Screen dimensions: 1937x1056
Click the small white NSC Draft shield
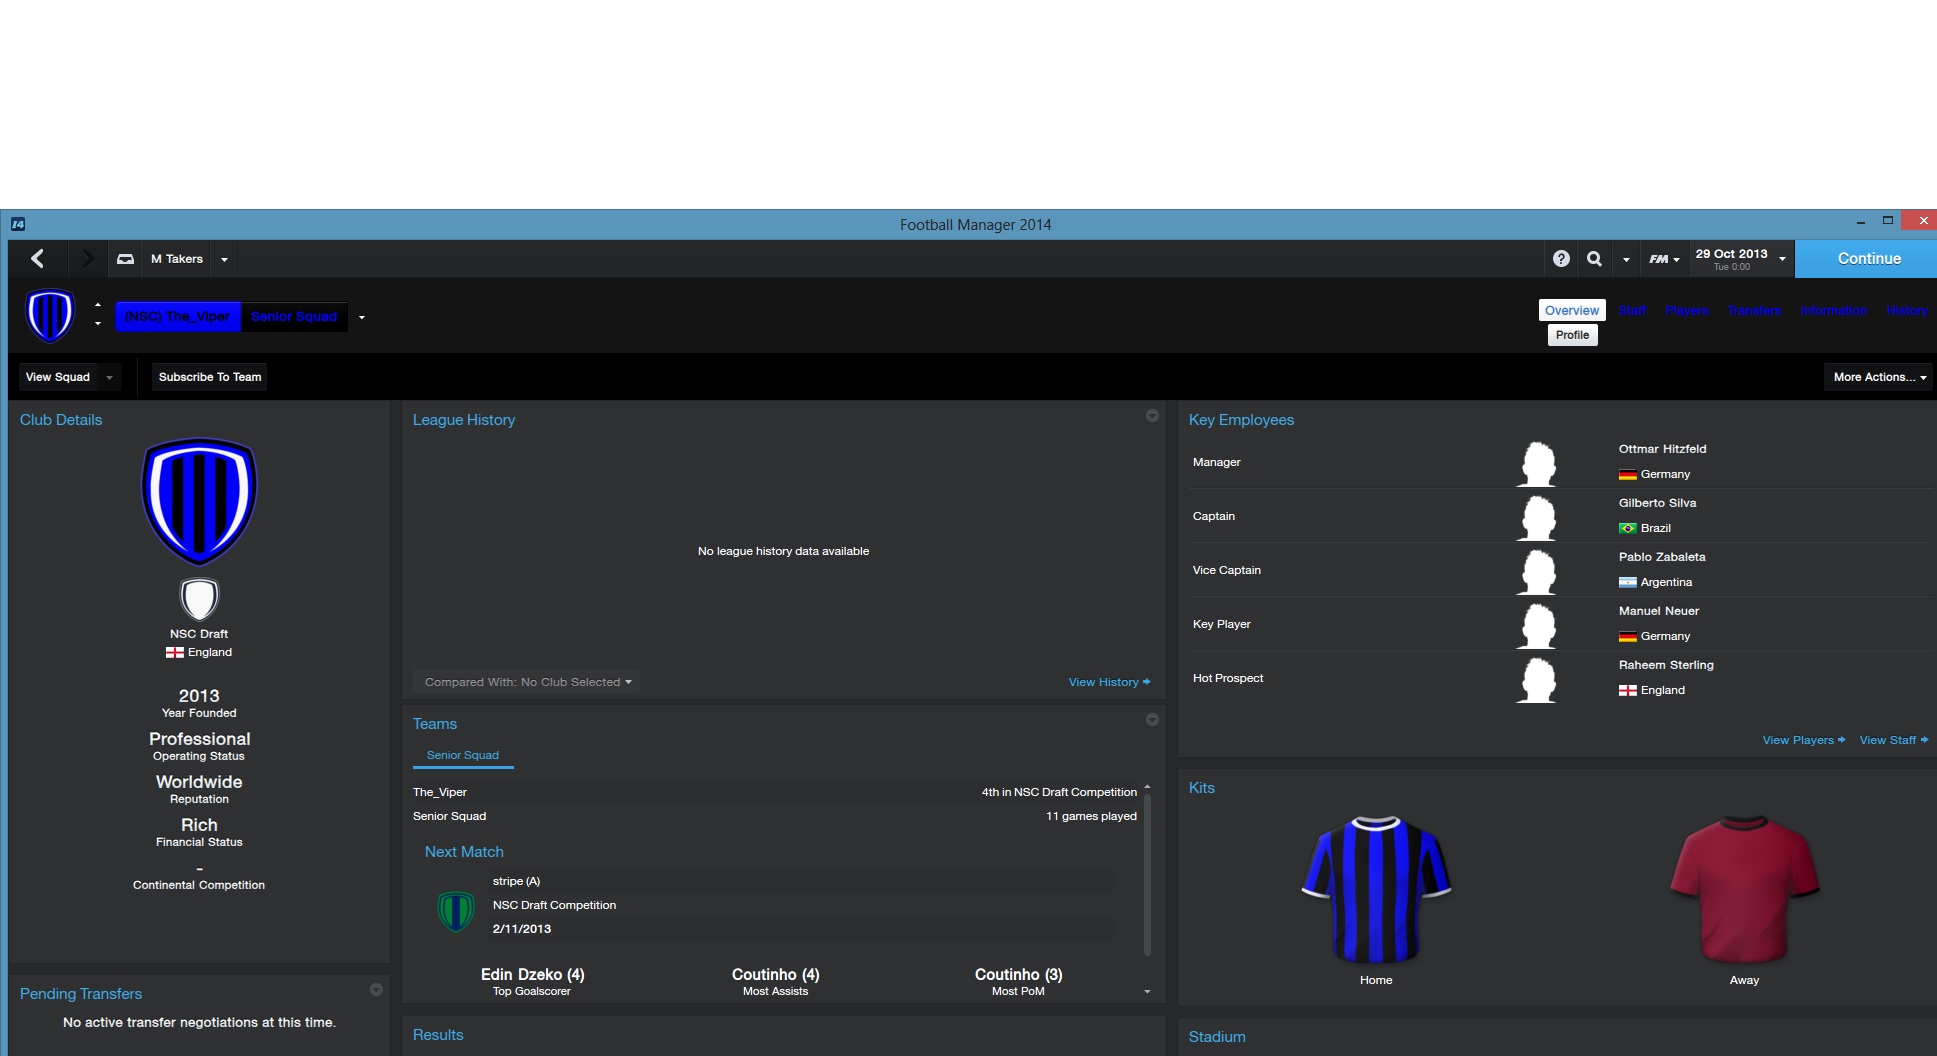199,599
